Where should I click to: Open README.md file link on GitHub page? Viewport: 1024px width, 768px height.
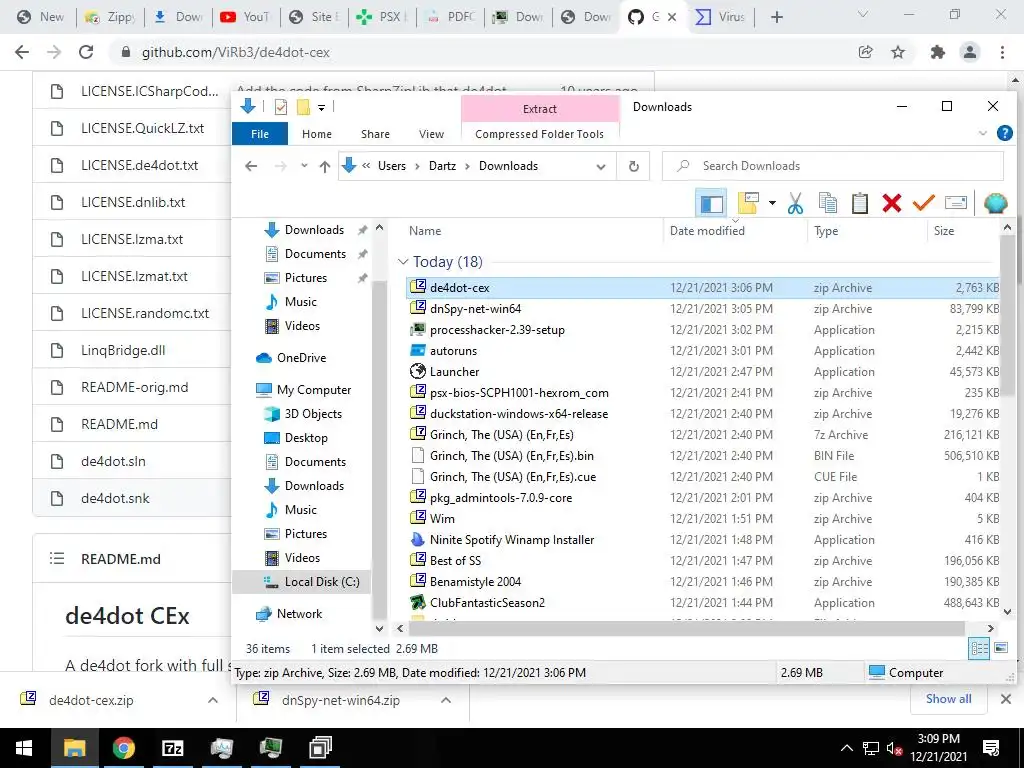tap(120, 424)
